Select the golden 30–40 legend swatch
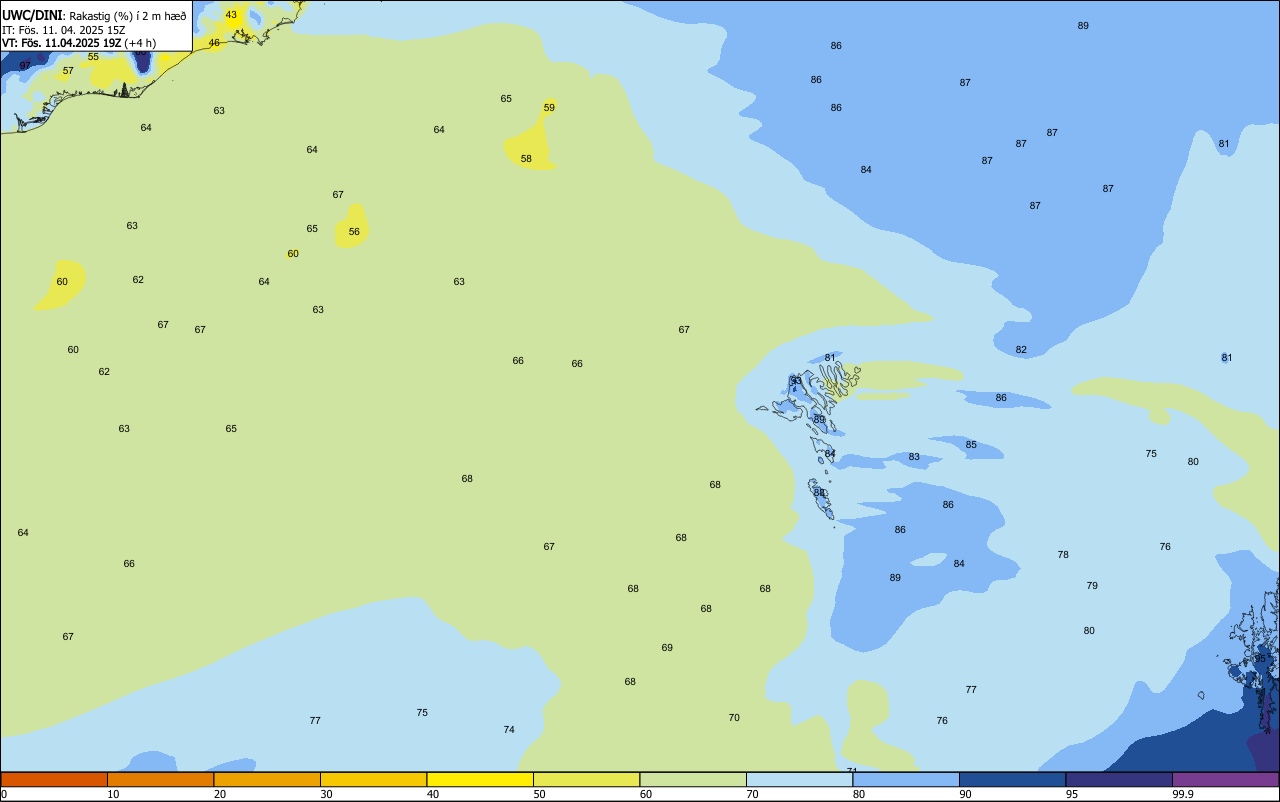 point(373,779)
